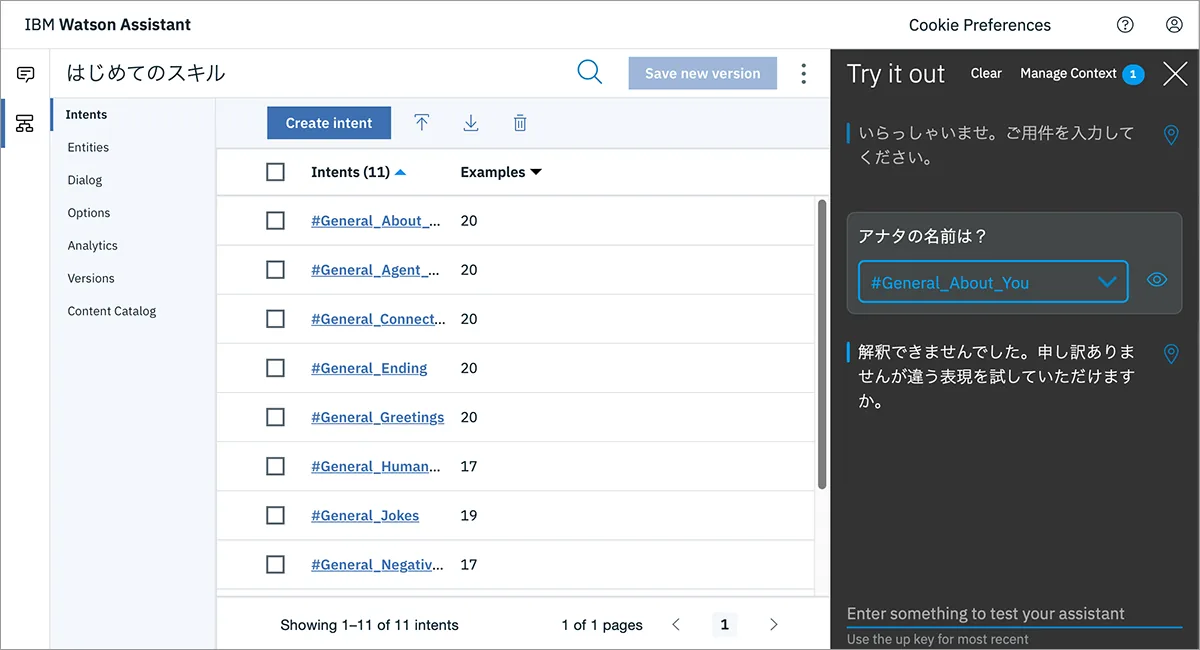Click the download intents icon
This screenshot has width=1200, height=650.
coord(471,123)
